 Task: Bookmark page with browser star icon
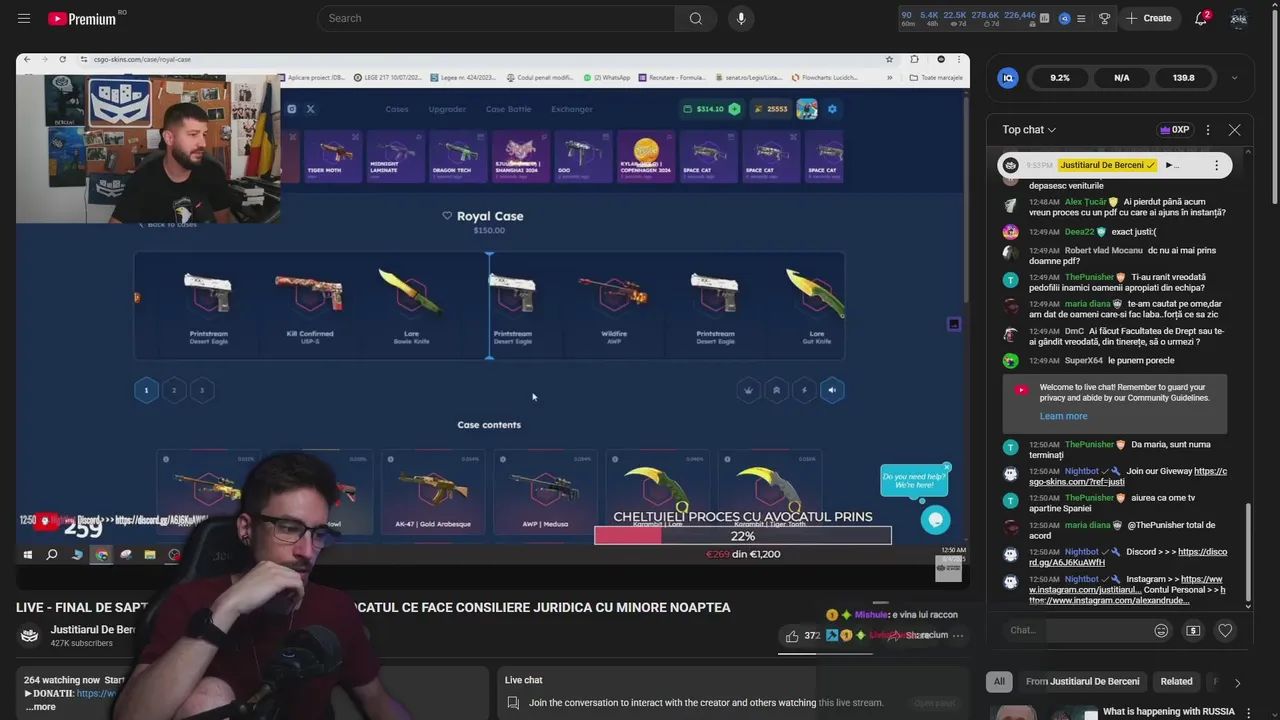[889, 59]
